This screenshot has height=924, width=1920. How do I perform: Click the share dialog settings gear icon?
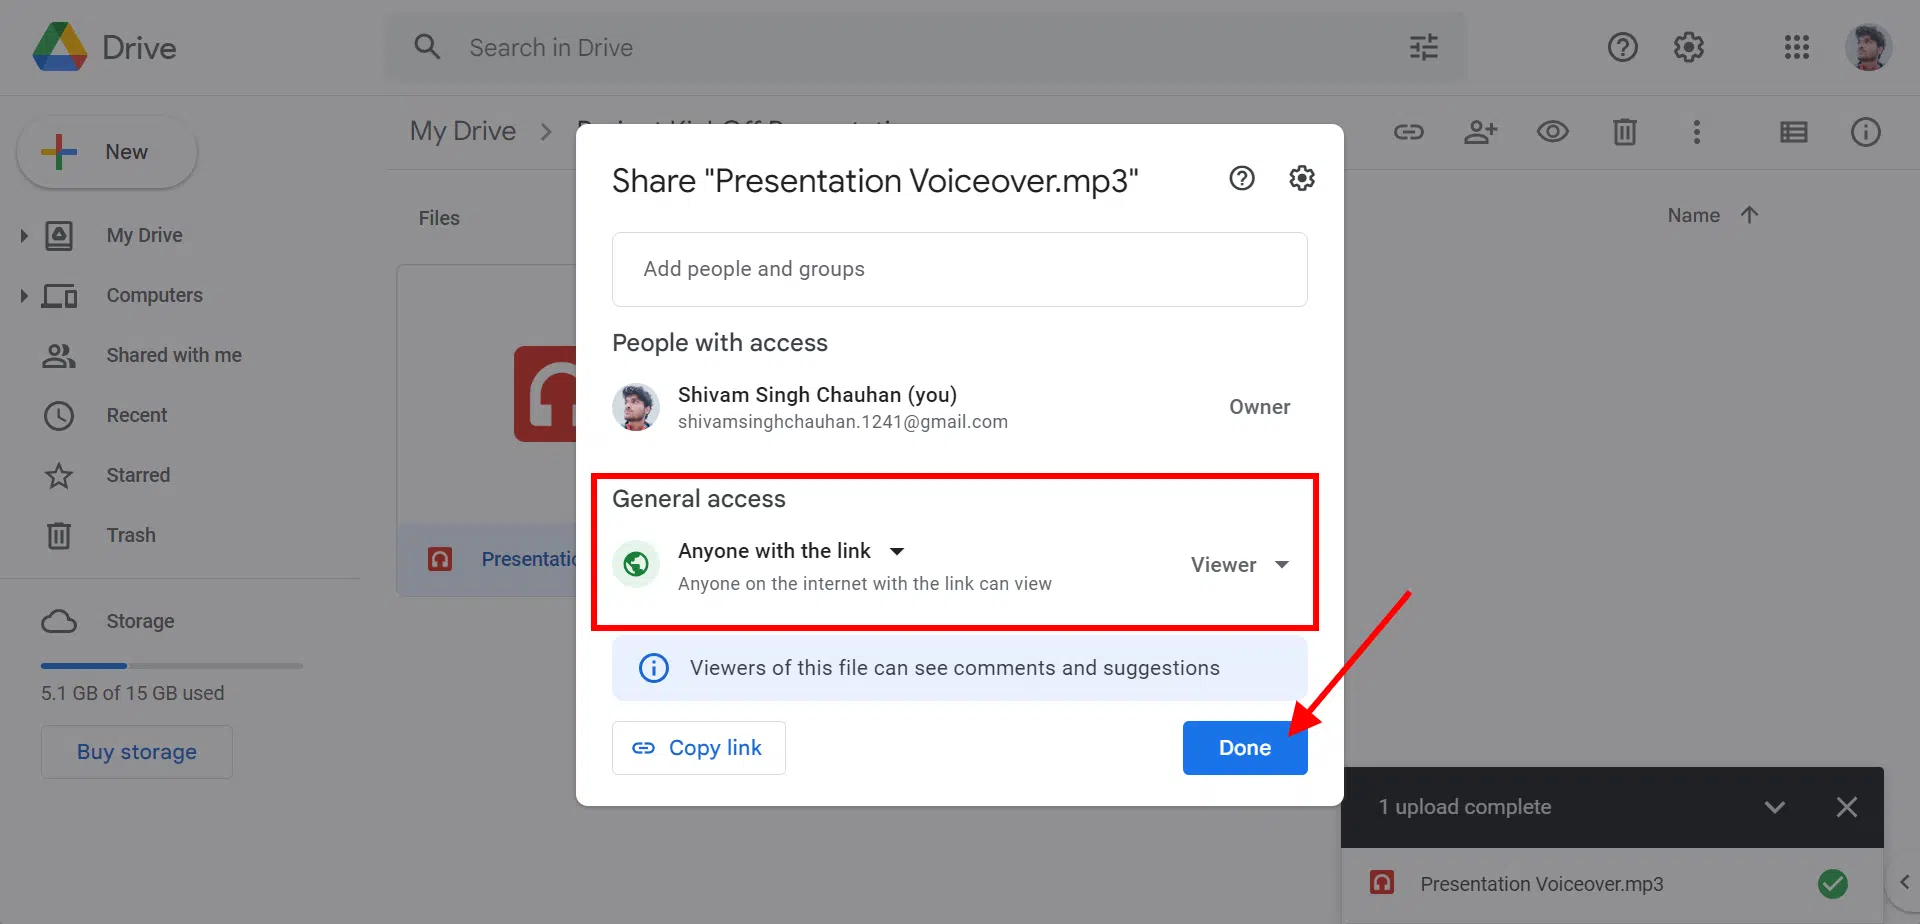pos(1301,179)
